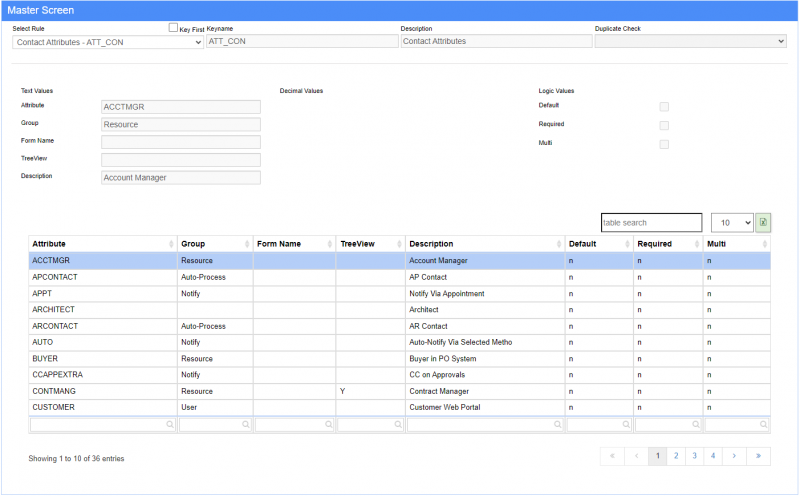Go to page 2 of results
This screenshot has height=496, width=800.
(676, 456)
